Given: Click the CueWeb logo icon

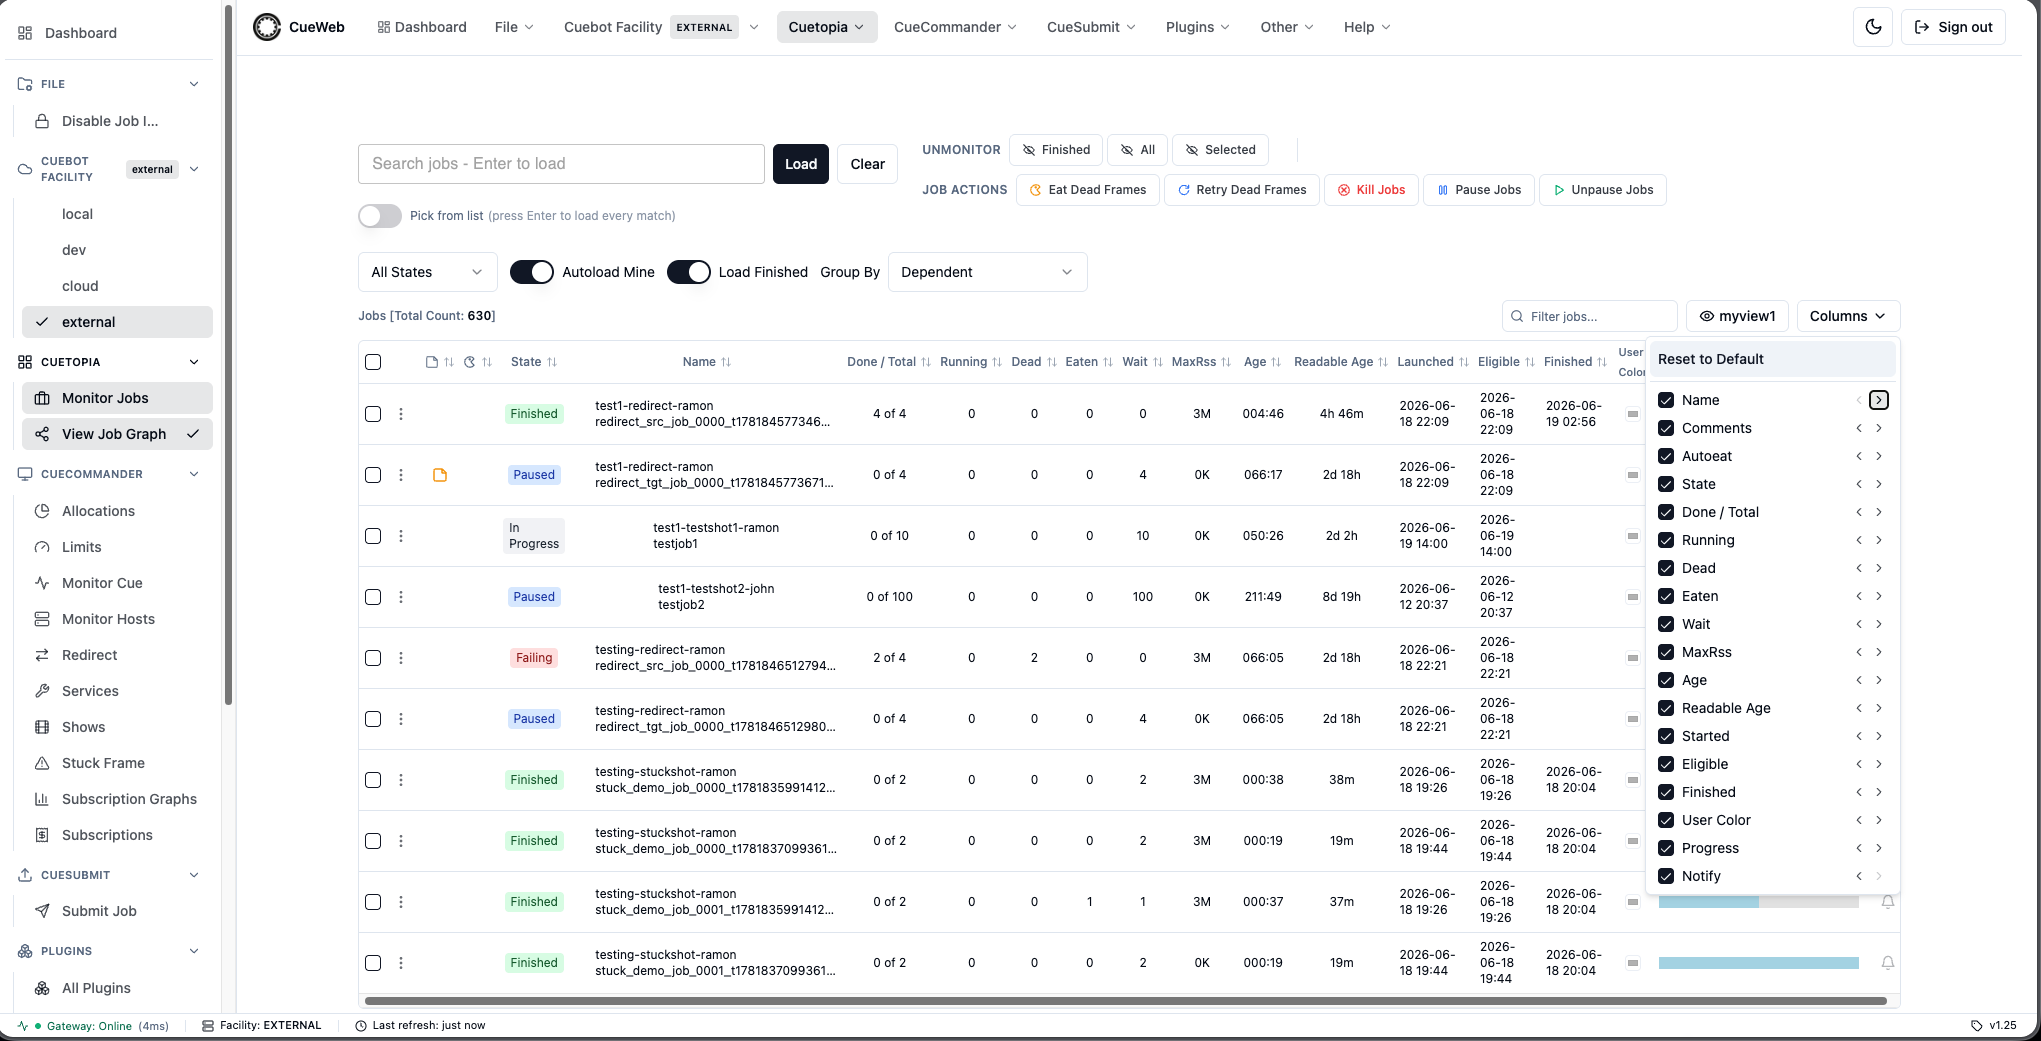Looking at the screenshot, I should 267,27.
